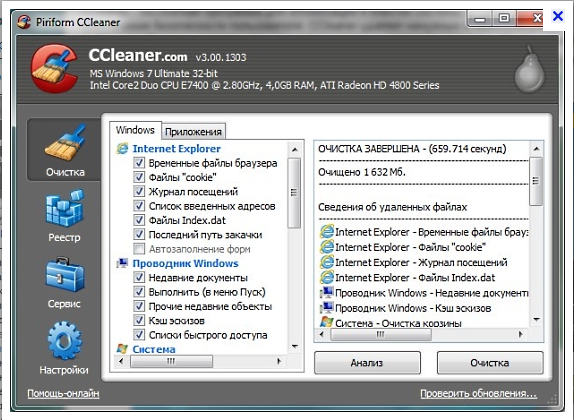The height and width of the screenshot is (420, 574).
Task: Click "ОЧИСТКА ЗАВЕРШЕНА" status line
Action: coord(412,149)
